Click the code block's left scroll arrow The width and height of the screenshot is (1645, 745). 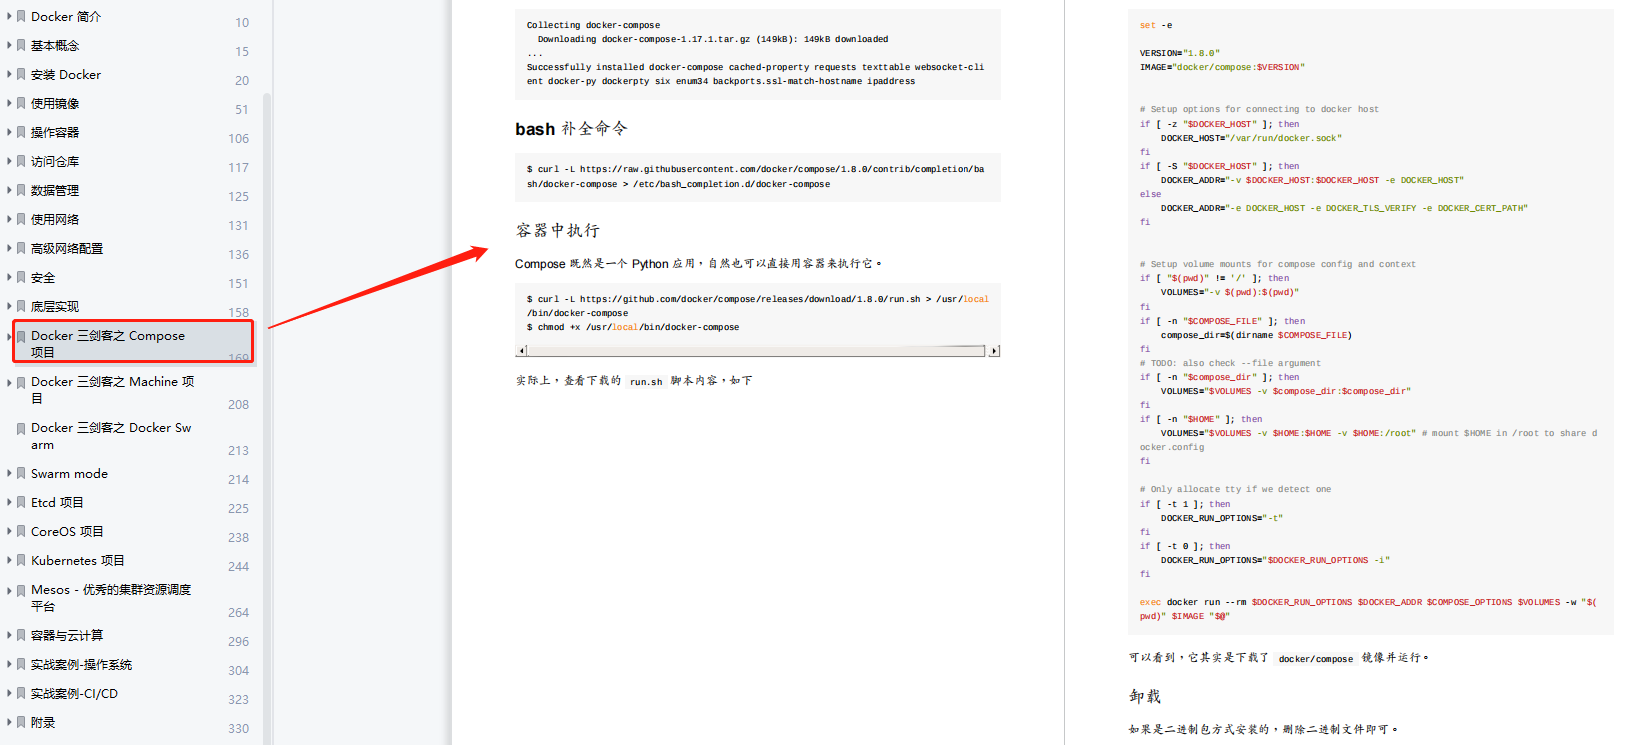pyautogui.click(x=521, y=351)
